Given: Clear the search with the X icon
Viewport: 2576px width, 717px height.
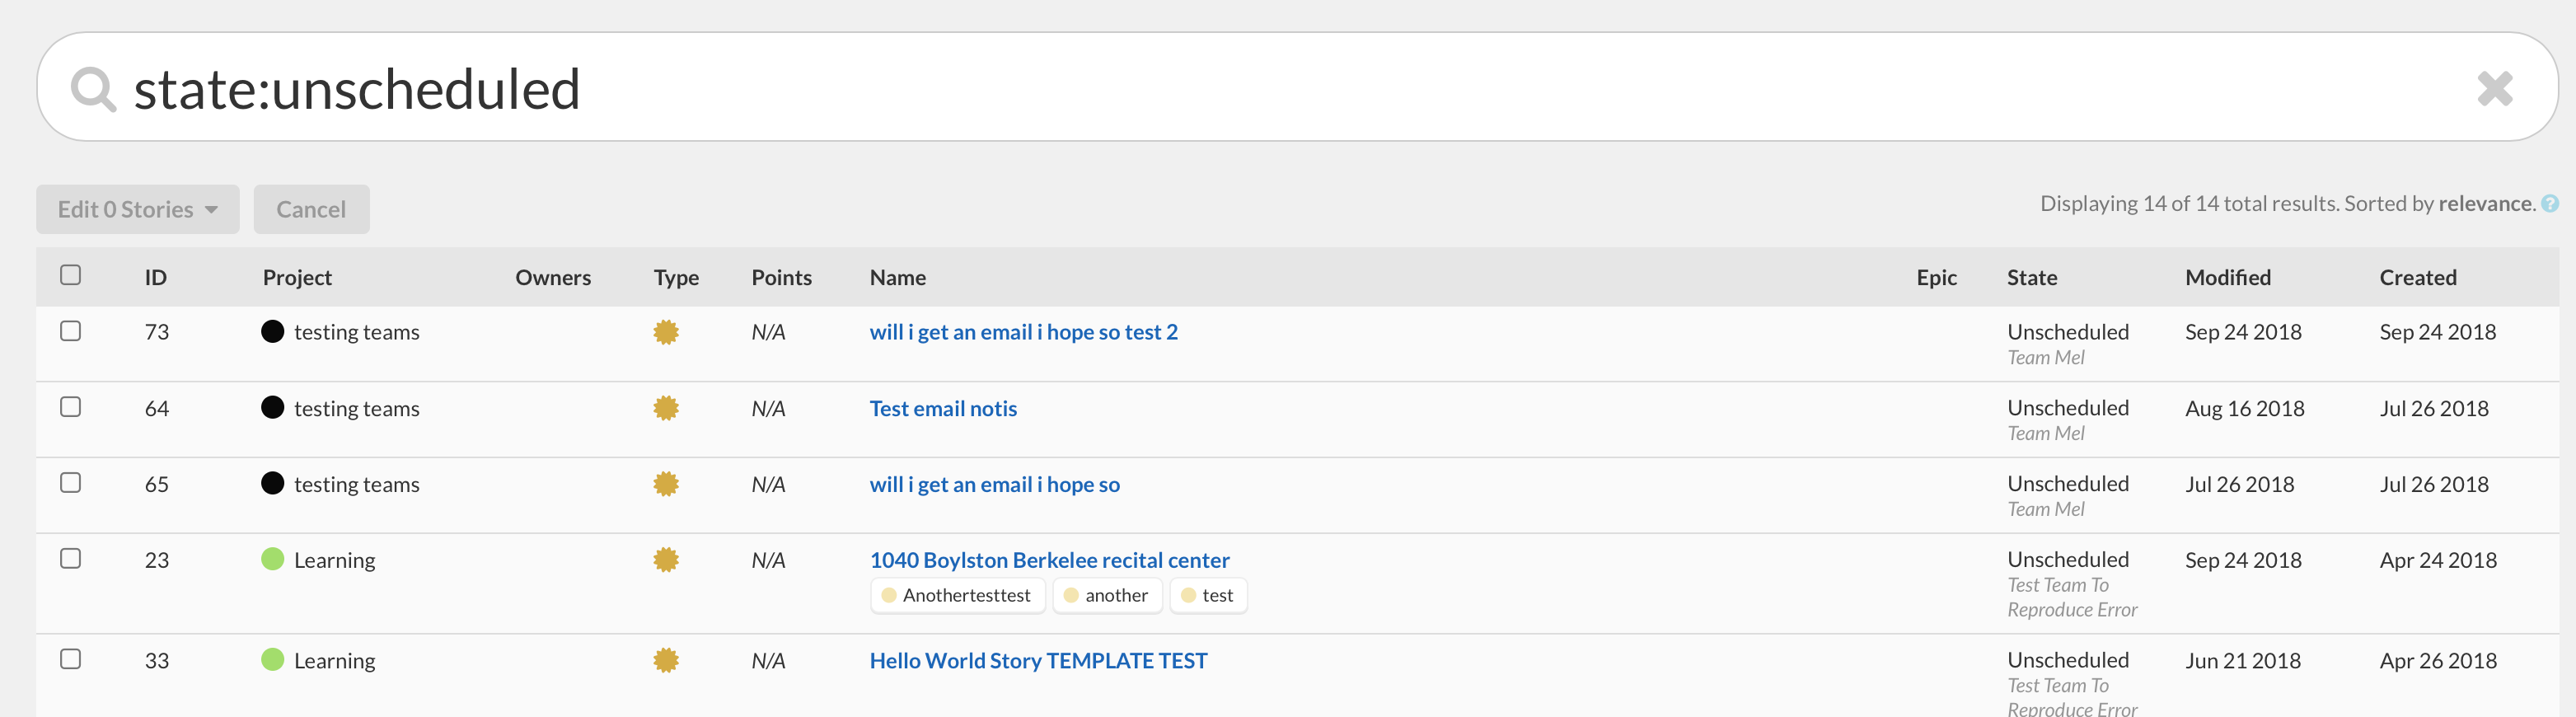Looking at the screenshot, I should pos(2494,89).
